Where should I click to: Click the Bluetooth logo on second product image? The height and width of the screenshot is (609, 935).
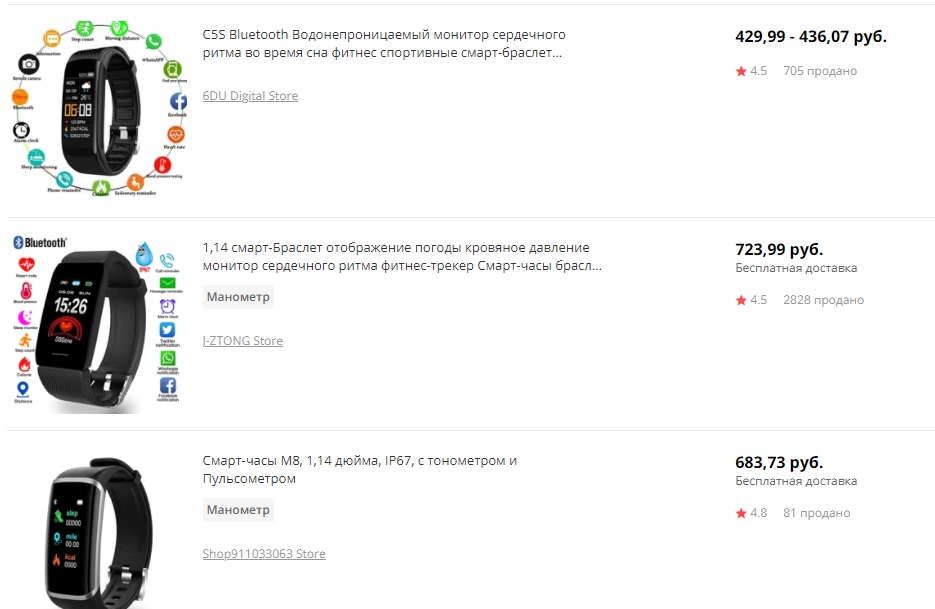point(40,242)
